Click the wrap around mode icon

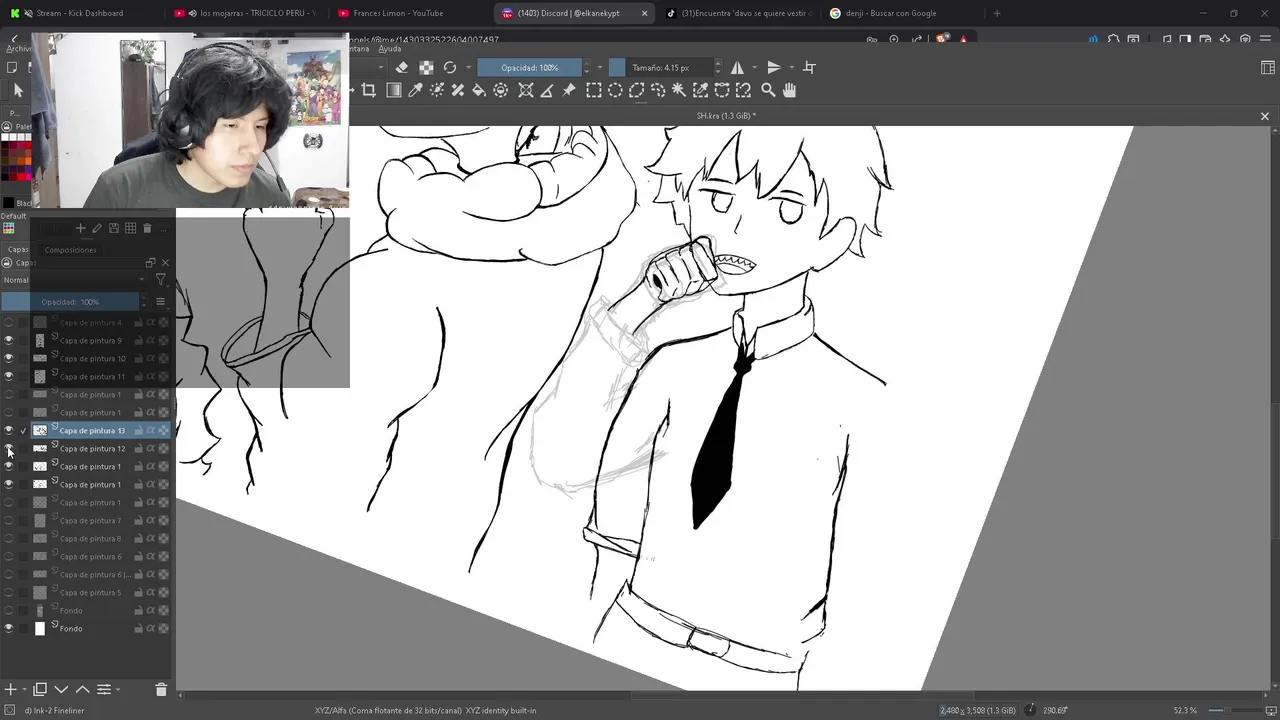pyautogui.click(x=809, y=67)
